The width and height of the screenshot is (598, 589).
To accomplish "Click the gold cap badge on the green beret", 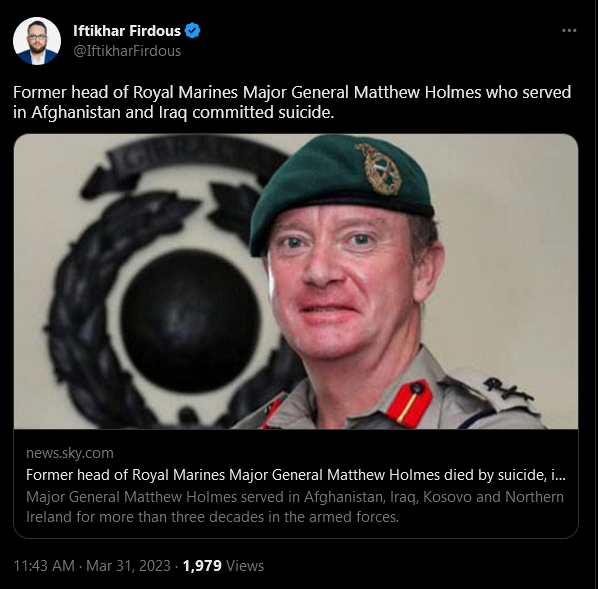I will pos(379,169).
